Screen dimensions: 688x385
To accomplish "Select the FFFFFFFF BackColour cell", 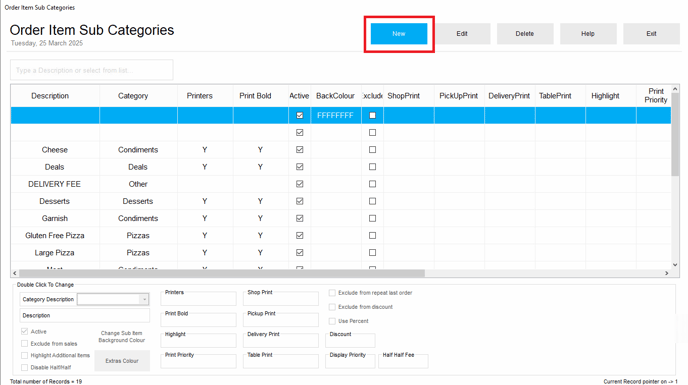I will (x=336, y=115).
